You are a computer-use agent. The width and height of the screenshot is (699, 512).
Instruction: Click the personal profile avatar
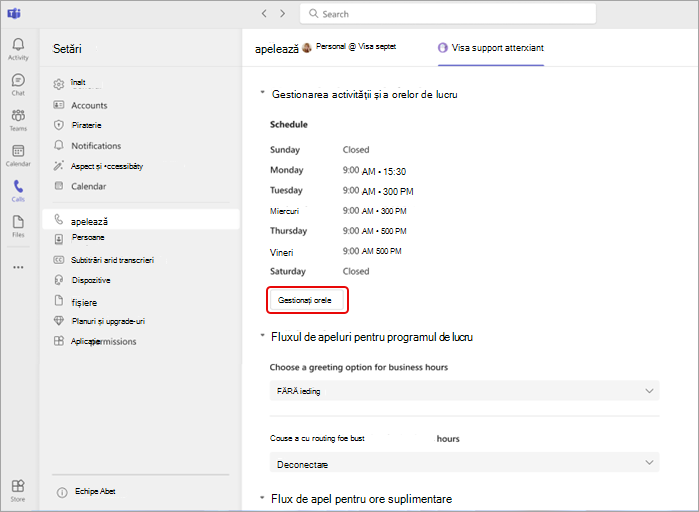pyautogui.click(x=307, y=48)
